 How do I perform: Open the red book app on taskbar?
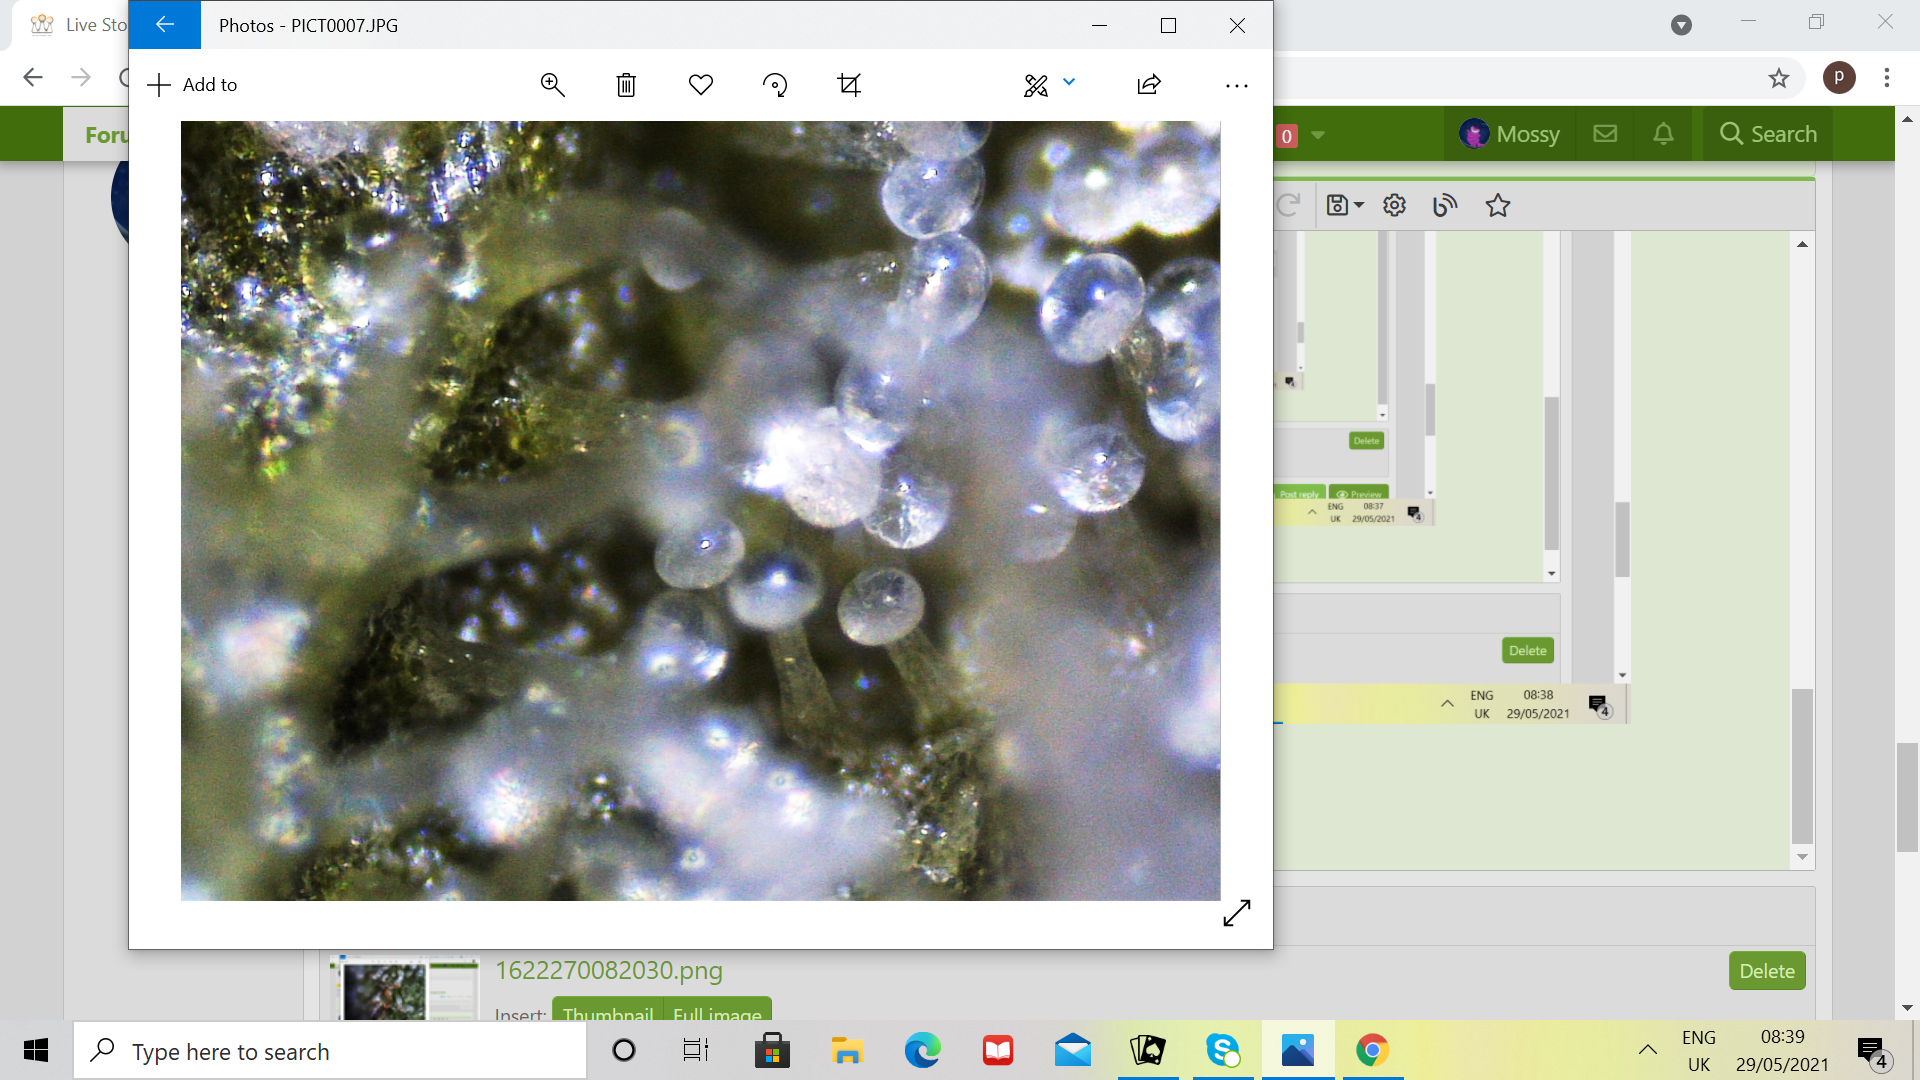point(998,1051)
